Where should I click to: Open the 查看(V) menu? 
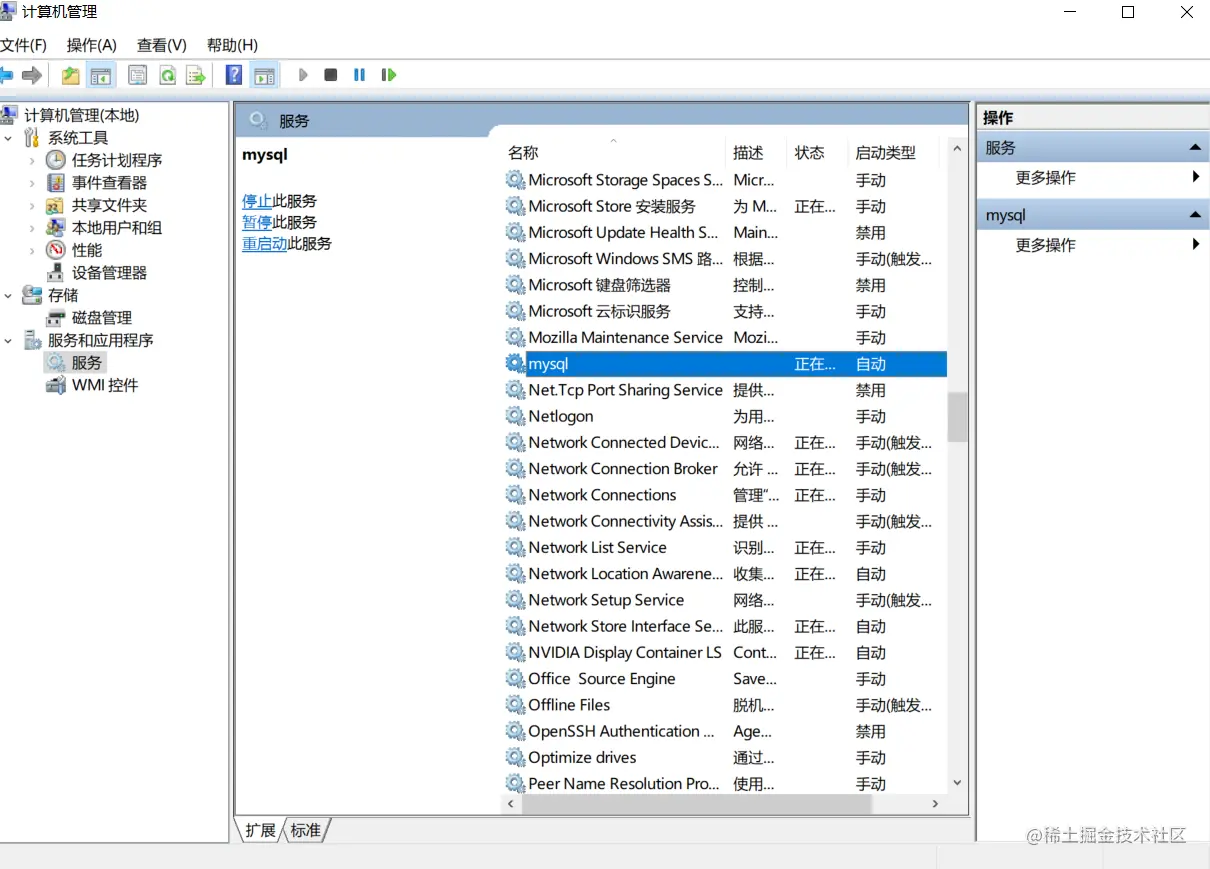162,45
